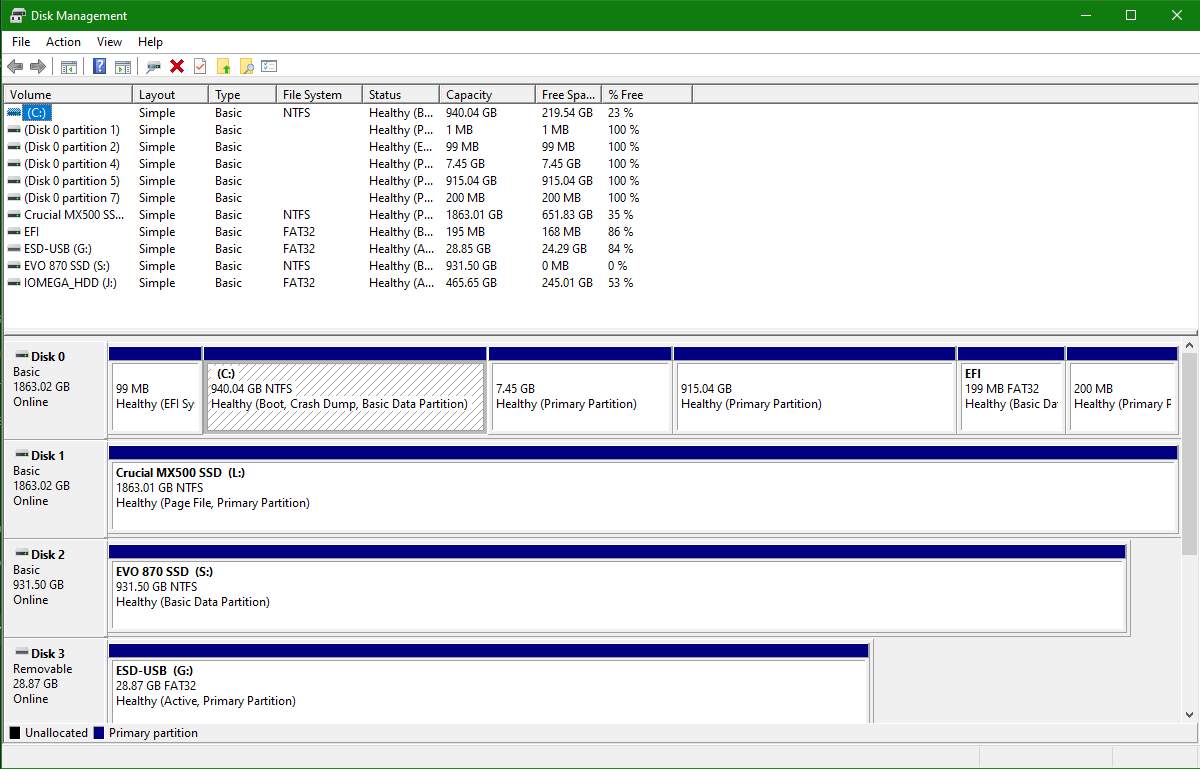
Task: Click the Disk 1 label panel
Action: [x=55, y=488]
